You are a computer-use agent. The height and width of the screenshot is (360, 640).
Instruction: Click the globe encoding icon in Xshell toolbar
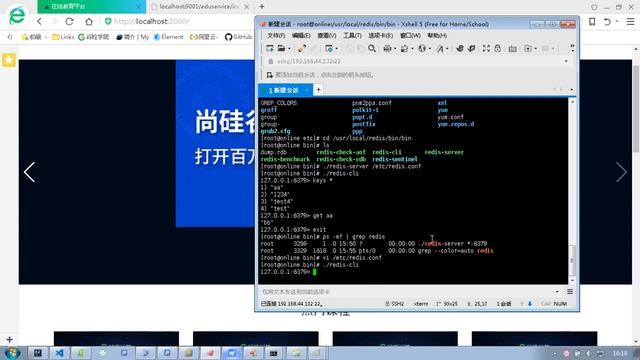[x=422, y=49]
